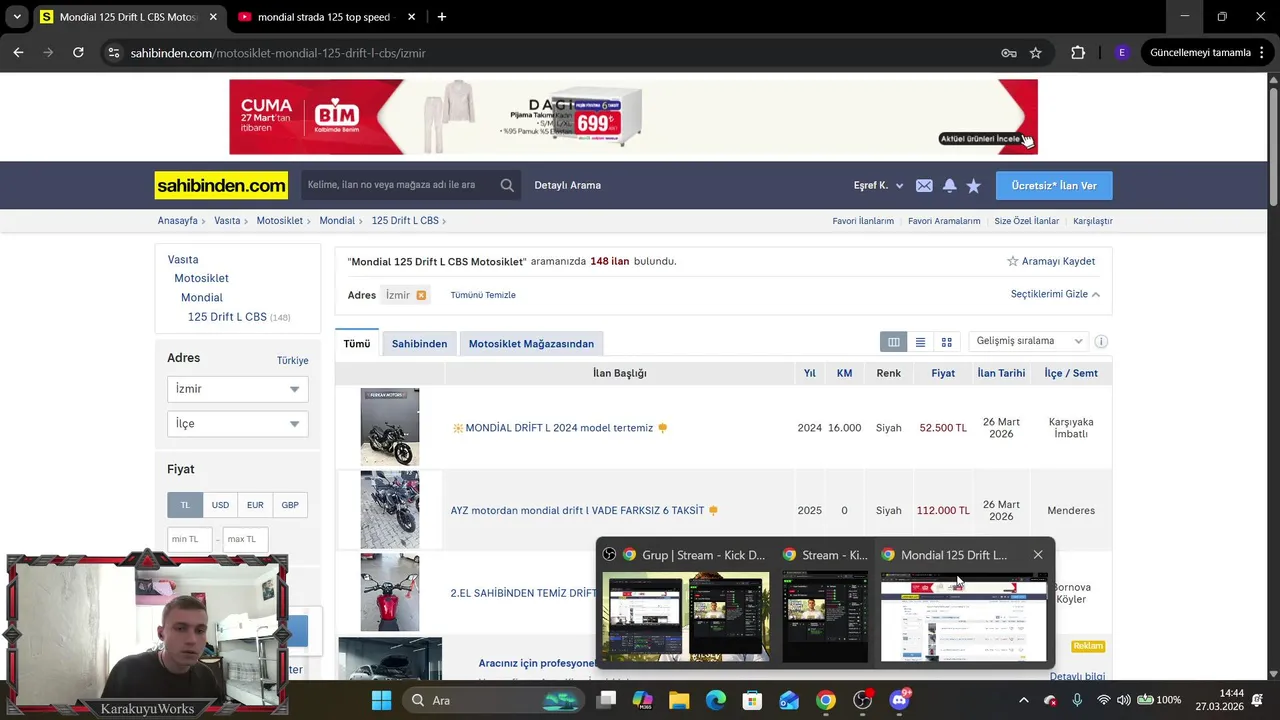The image size is (1280, 720).
Task: Open the İzmir city dropdown
Action: (x=238, y=389)
